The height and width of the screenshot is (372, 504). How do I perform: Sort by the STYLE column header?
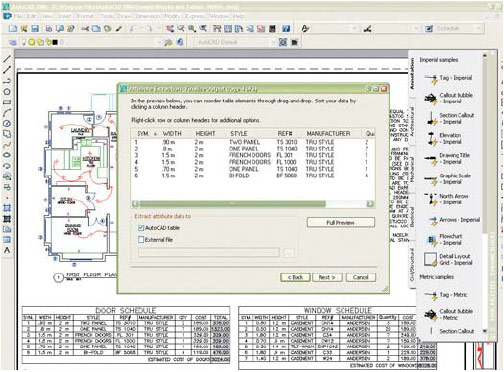pyautogui.click(x=239, y=134)
